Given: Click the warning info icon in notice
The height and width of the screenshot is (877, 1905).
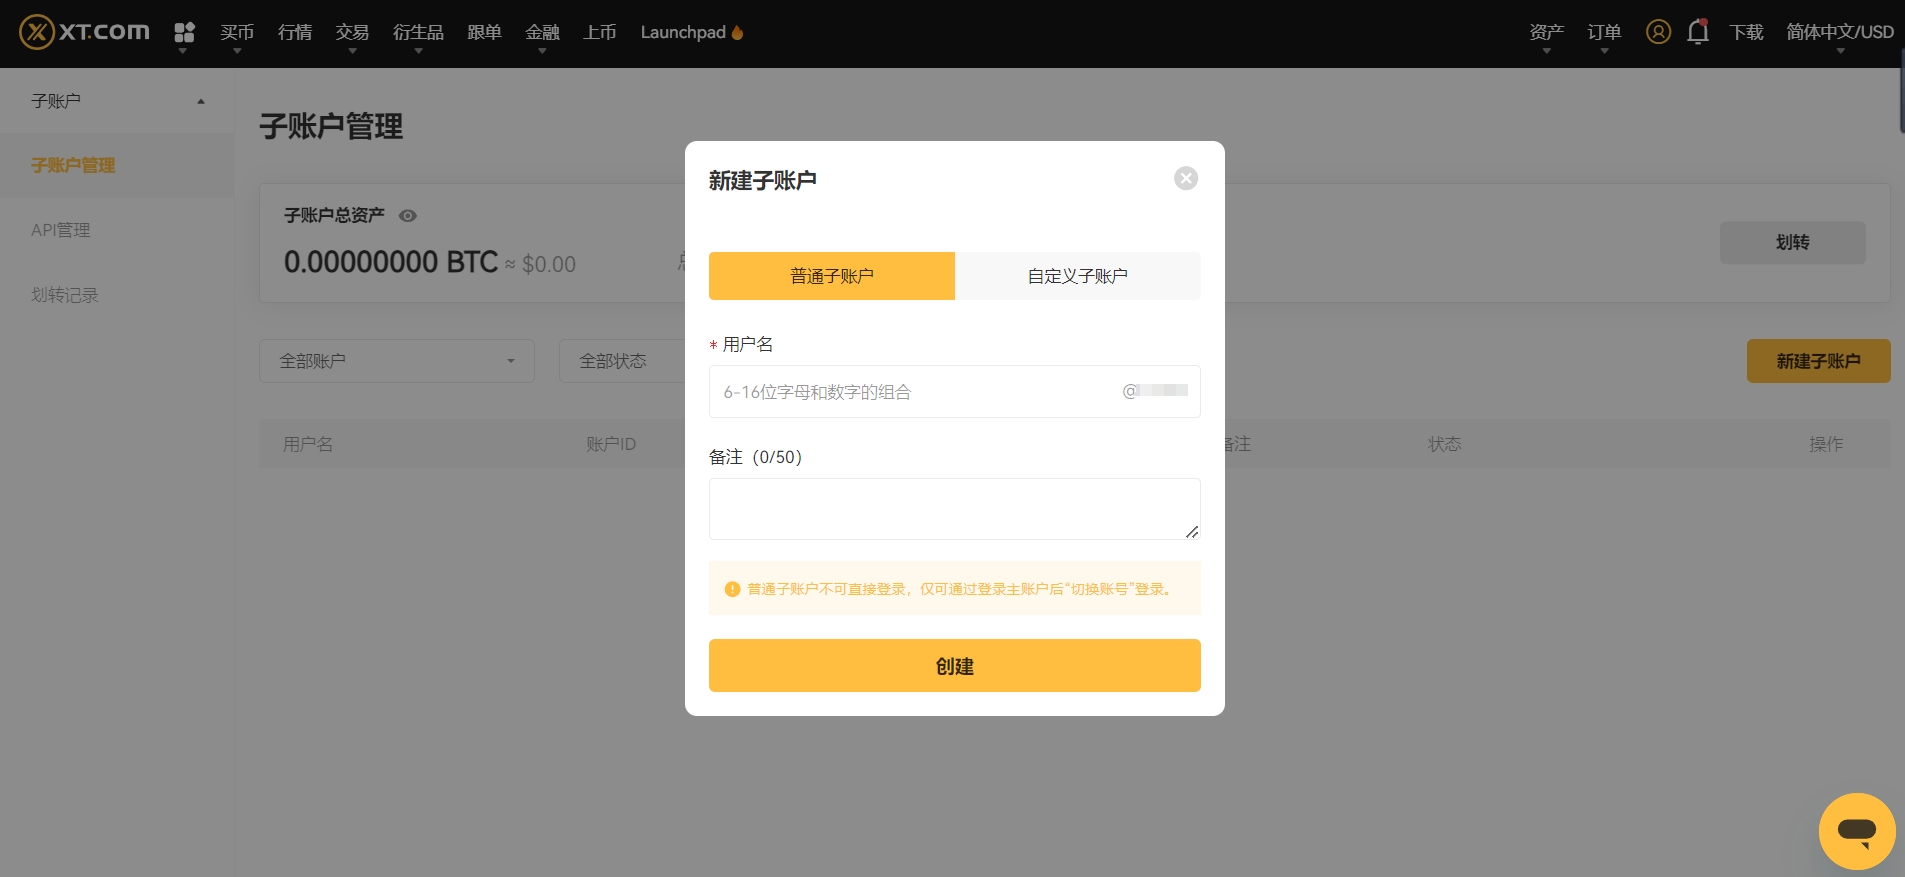Looking at the screenshot, I should point(732,589).
